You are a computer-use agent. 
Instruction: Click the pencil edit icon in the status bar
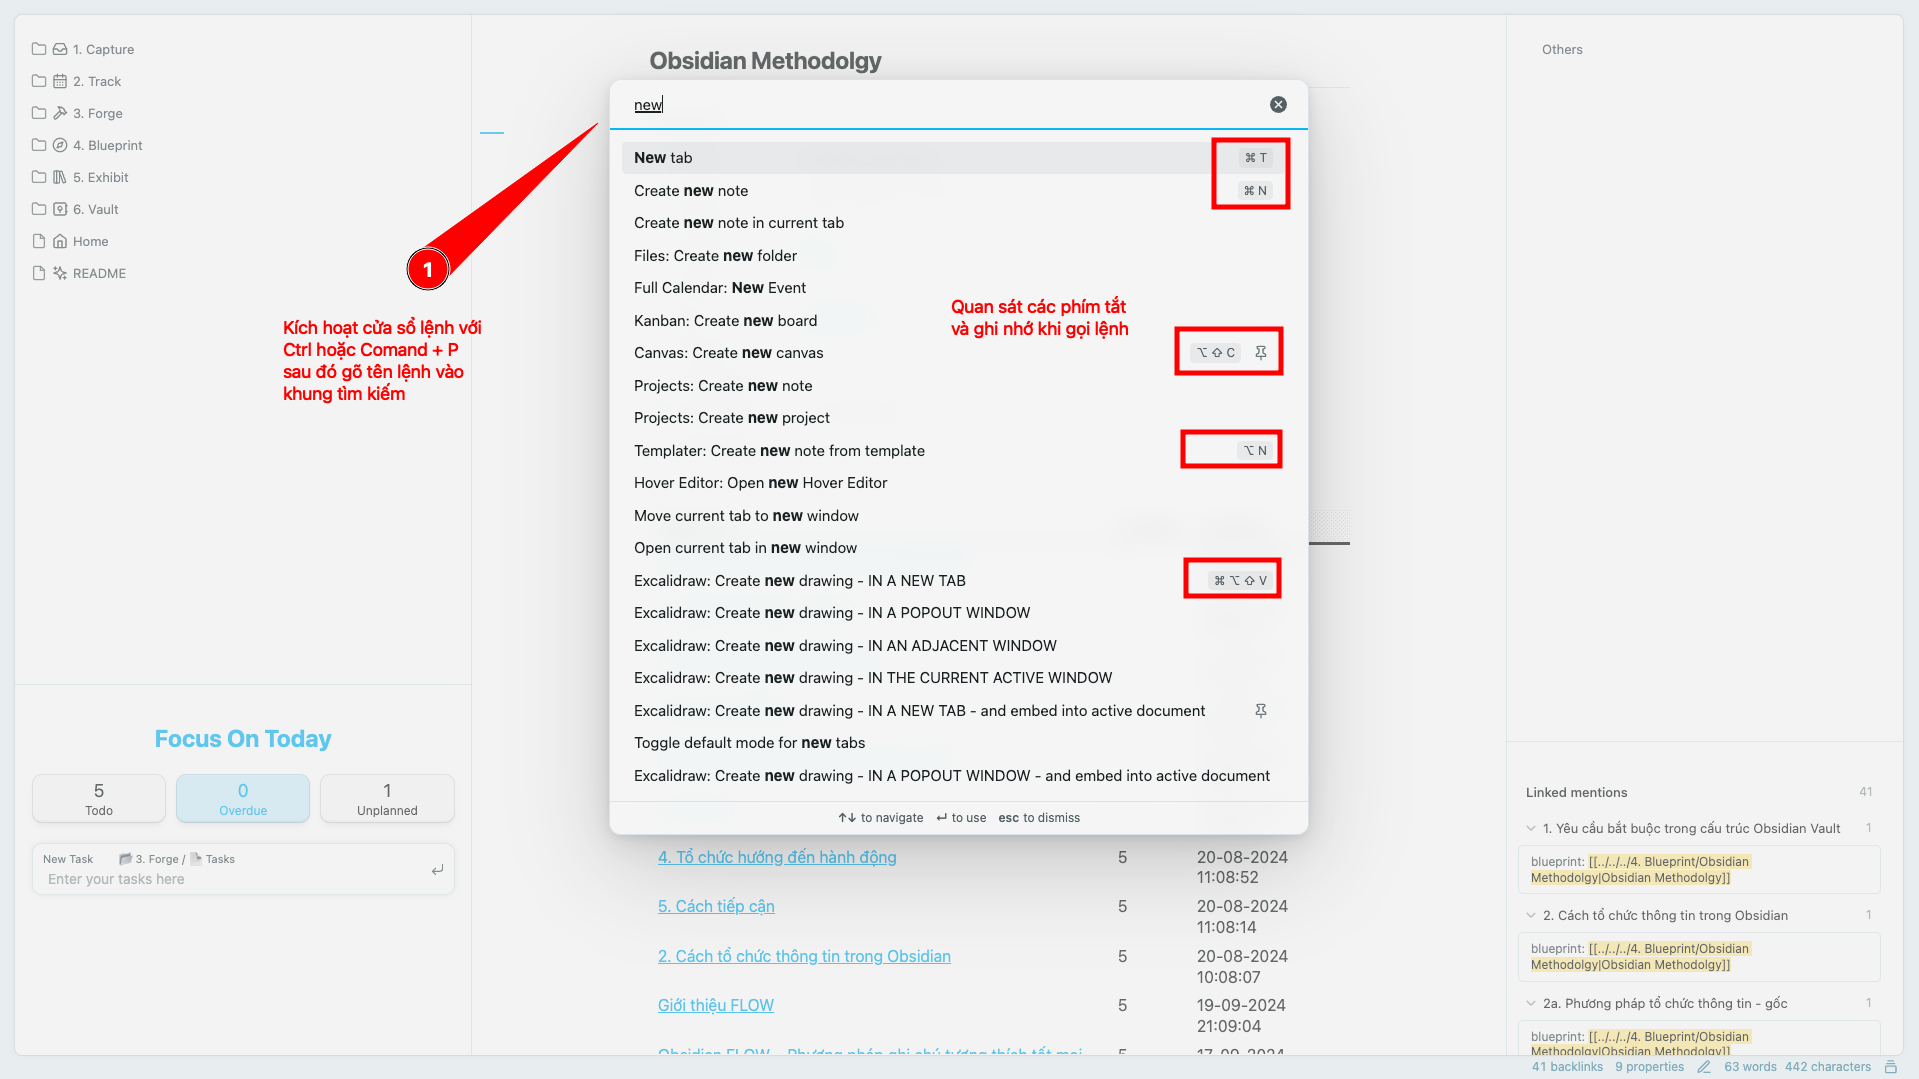coord(1703,1067)
